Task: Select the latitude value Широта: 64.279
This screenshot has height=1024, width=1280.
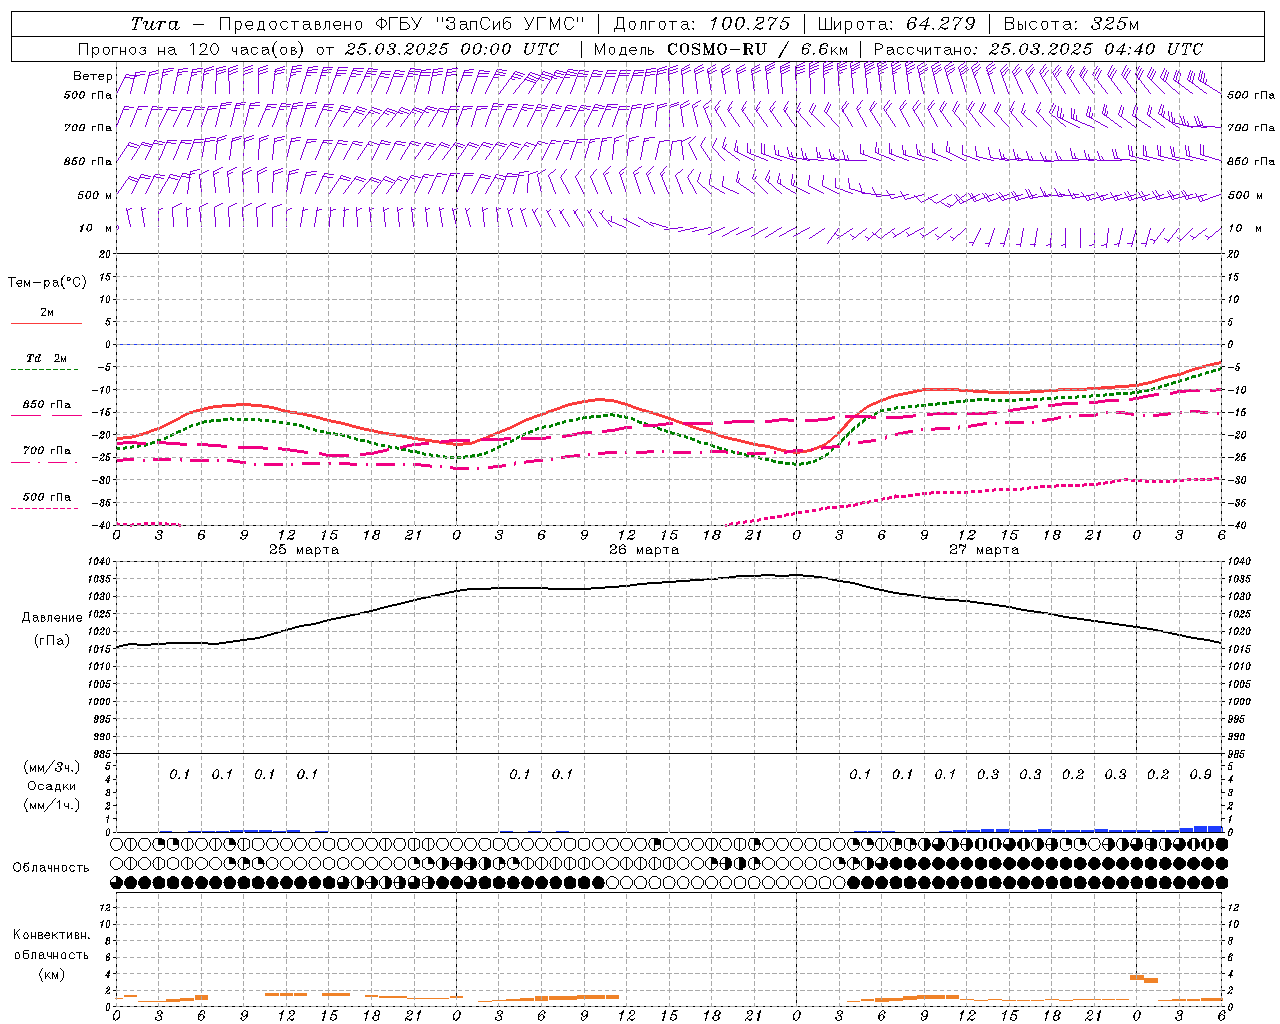Action: [x=896, y=24]
